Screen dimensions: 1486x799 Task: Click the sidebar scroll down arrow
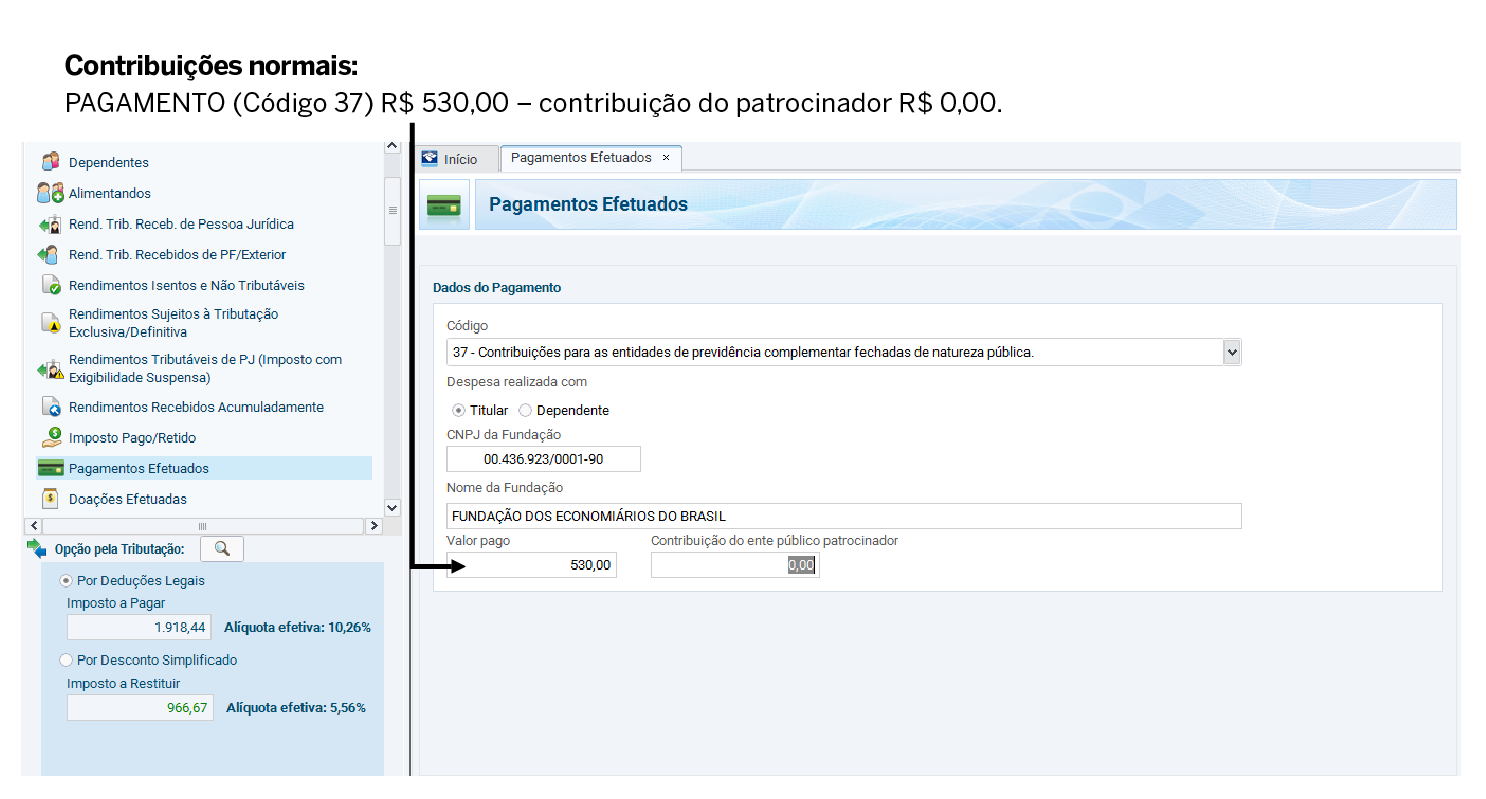point(392,507)
